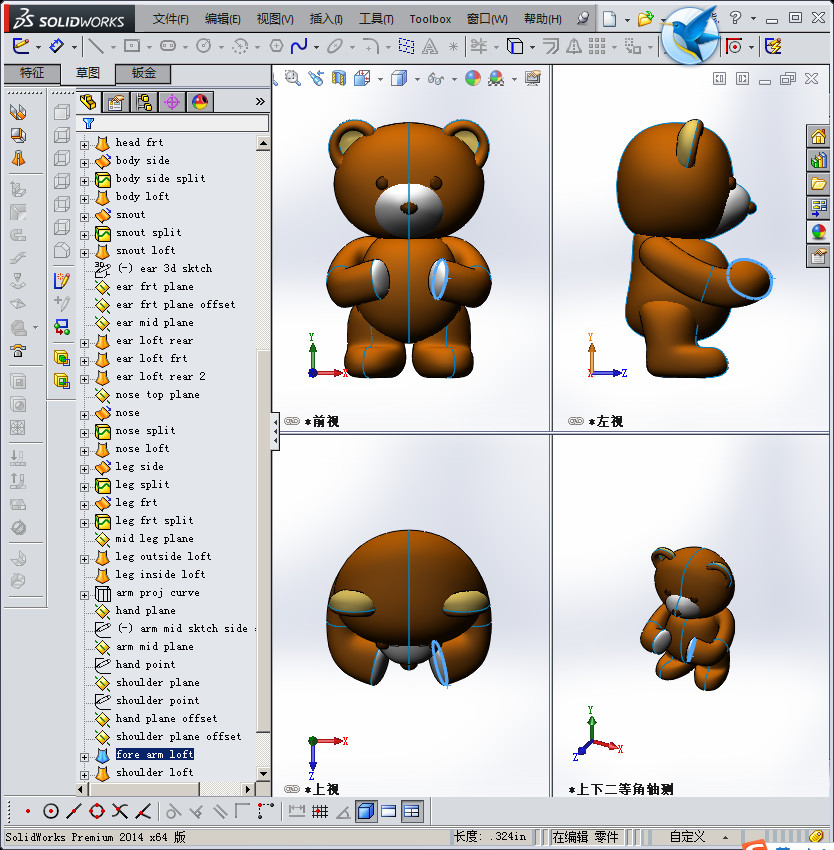Select the Spline sketch tool

[x=299, y=46]
